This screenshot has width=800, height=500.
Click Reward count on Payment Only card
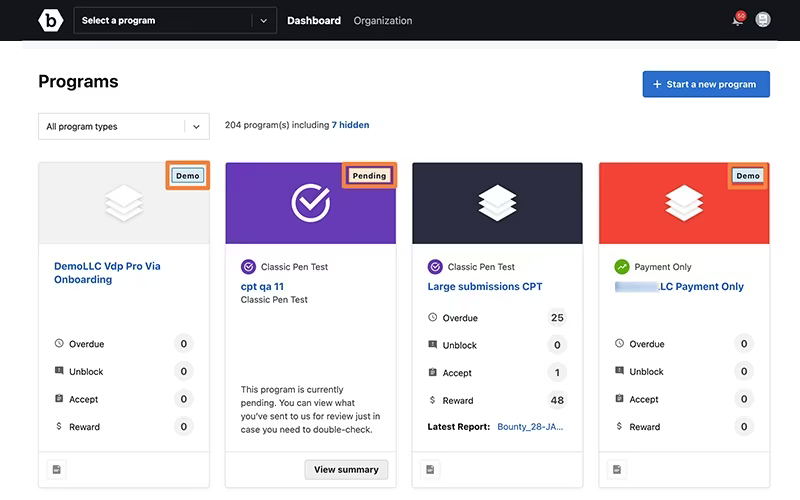click(x=744, y=427)
